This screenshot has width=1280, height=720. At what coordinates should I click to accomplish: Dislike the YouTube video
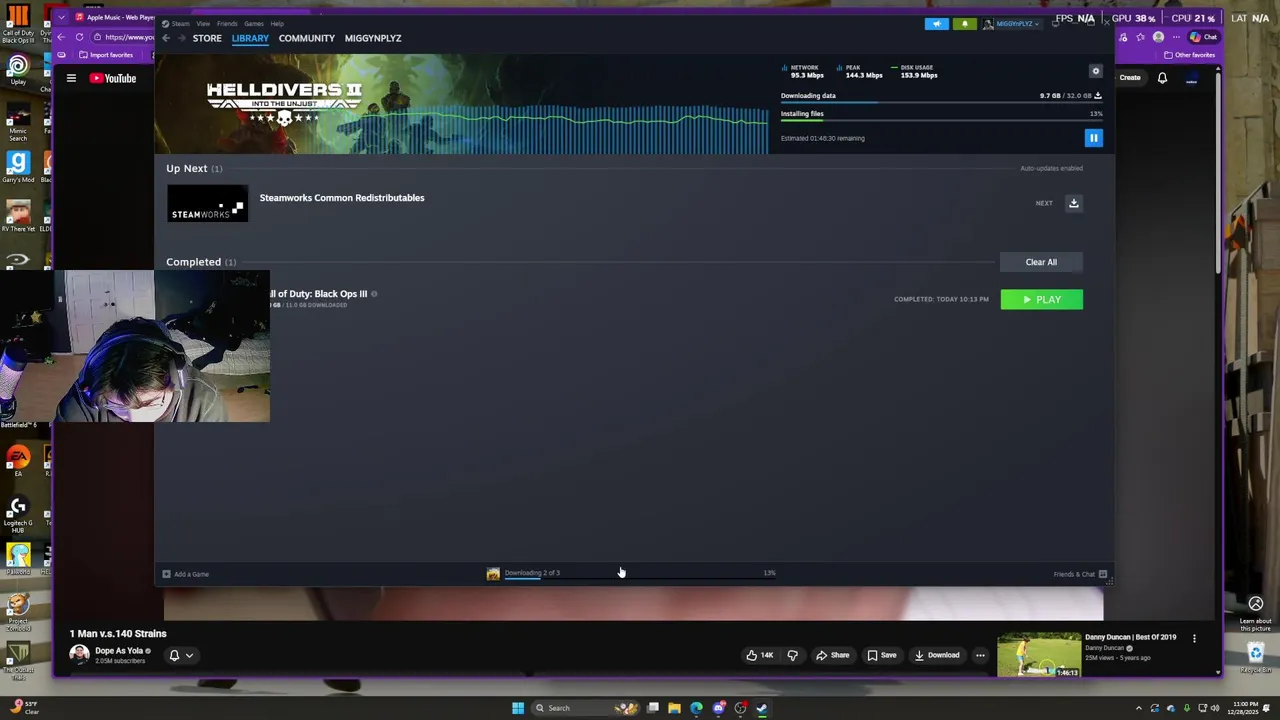point(792,655)
